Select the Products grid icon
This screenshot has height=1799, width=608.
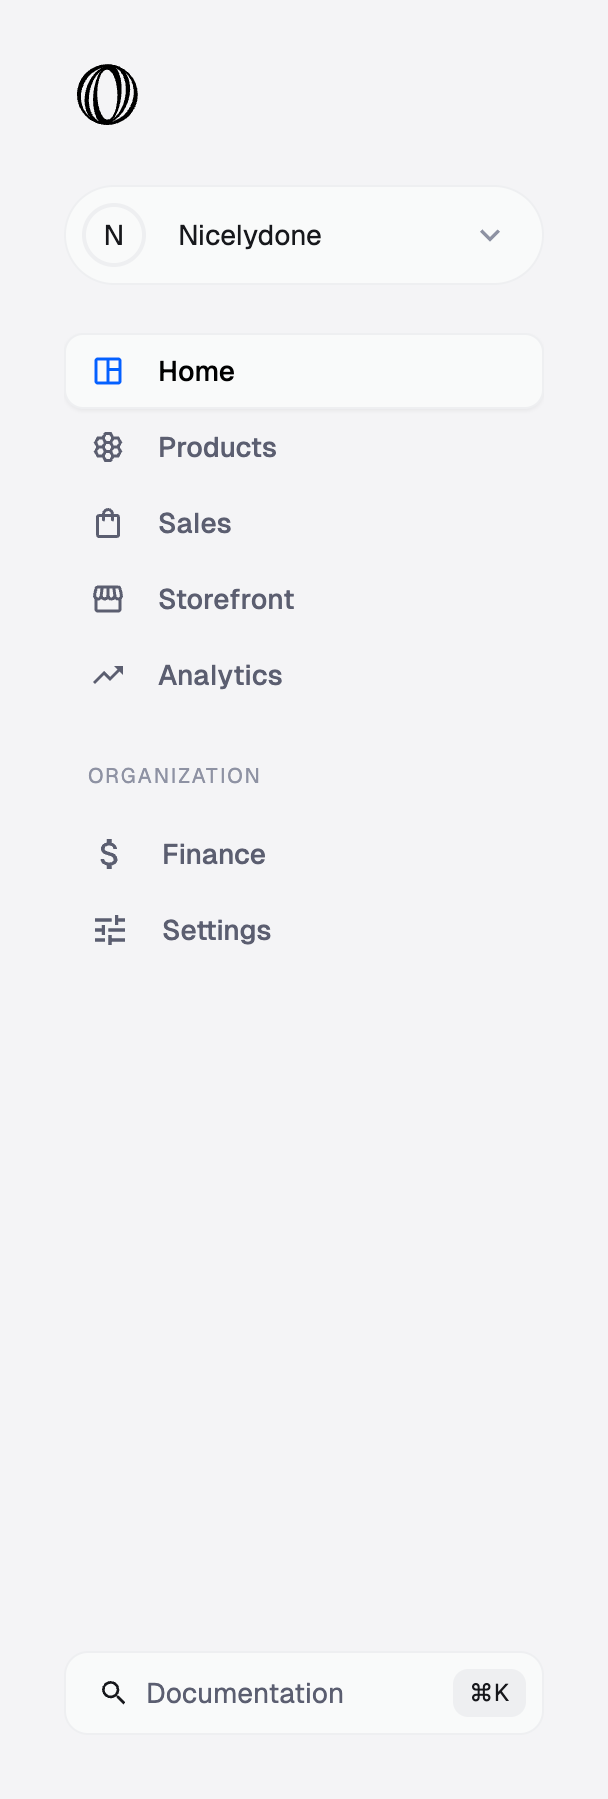(107, 447)
